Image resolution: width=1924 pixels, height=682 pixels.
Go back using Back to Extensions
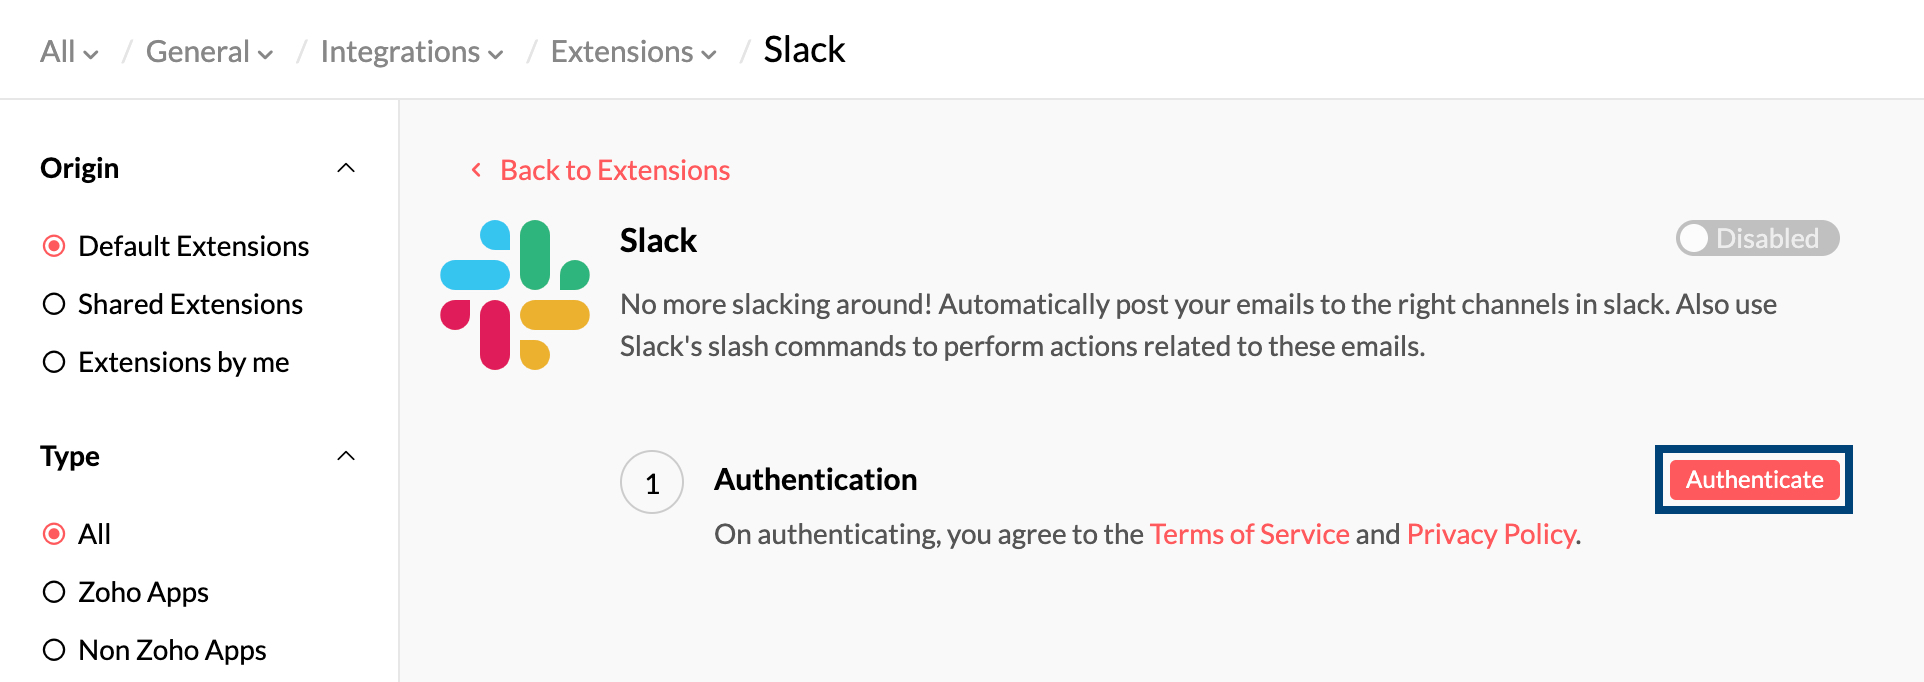tap(614, 170)
